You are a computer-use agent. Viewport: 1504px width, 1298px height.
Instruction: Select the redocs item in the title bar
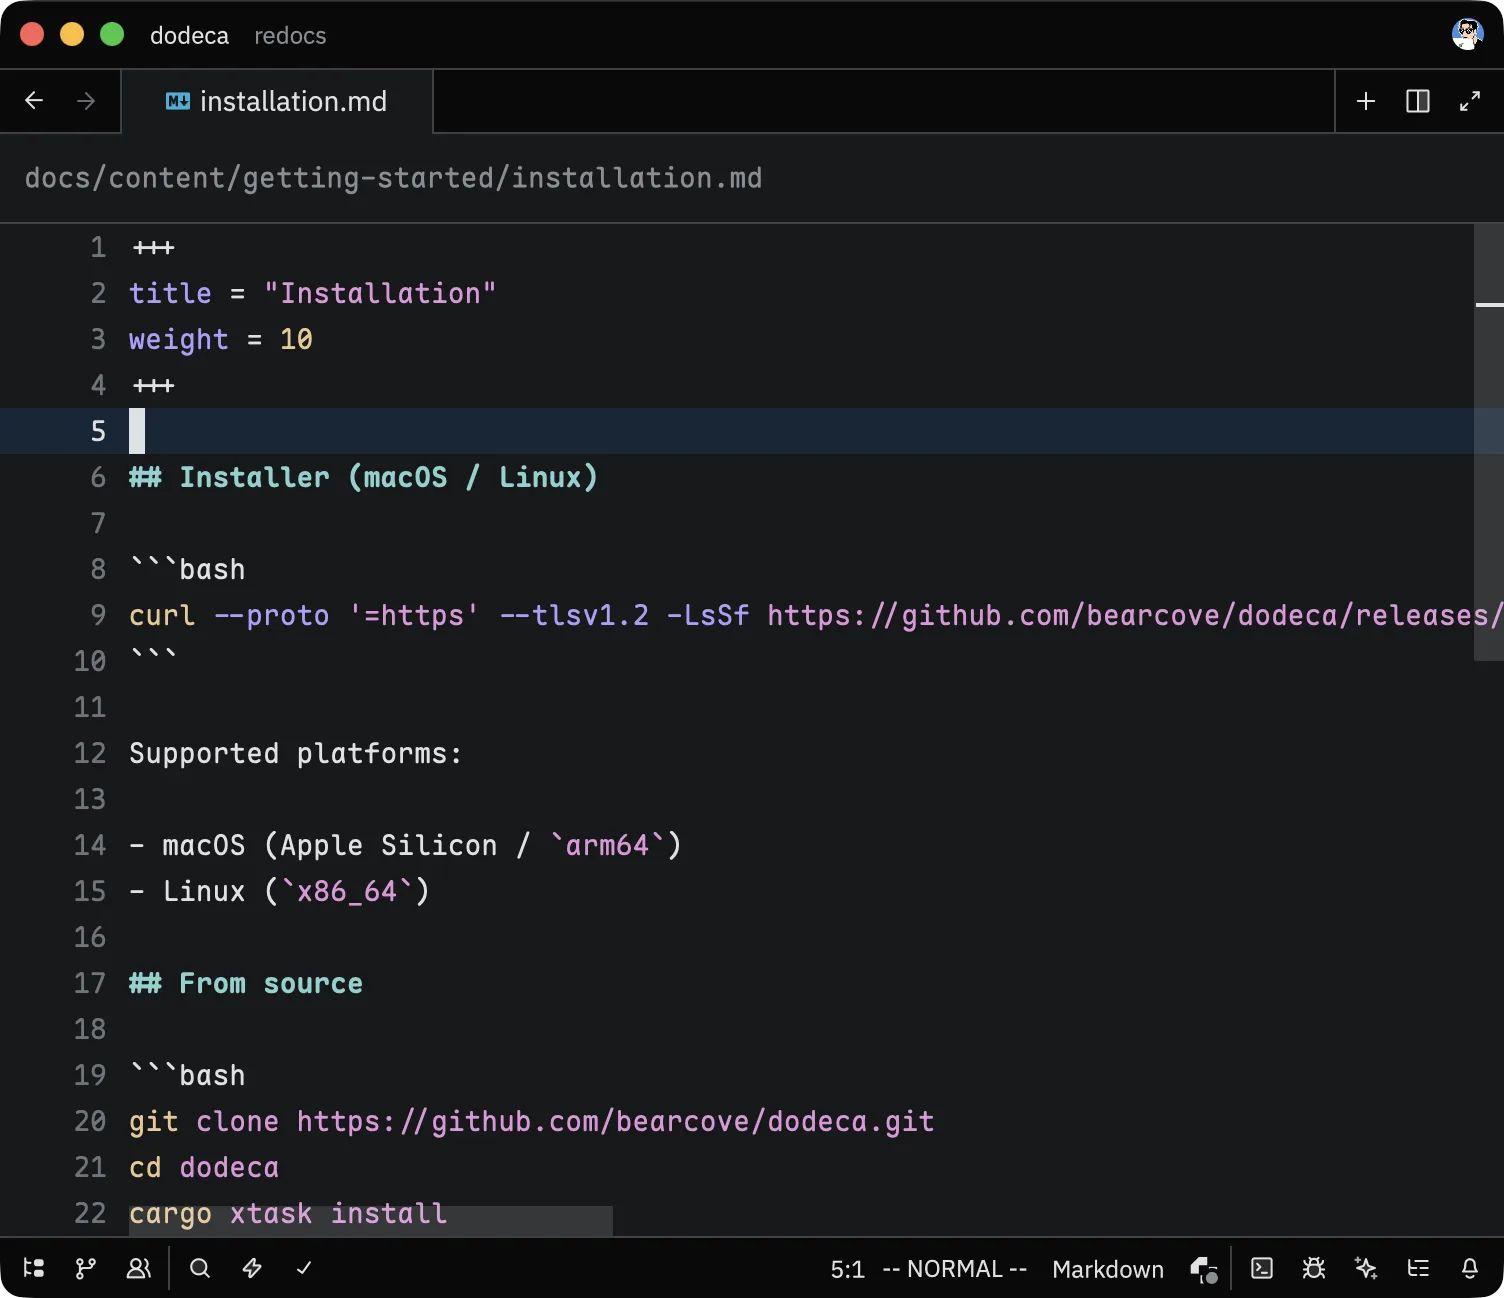[x=289, y=35]
